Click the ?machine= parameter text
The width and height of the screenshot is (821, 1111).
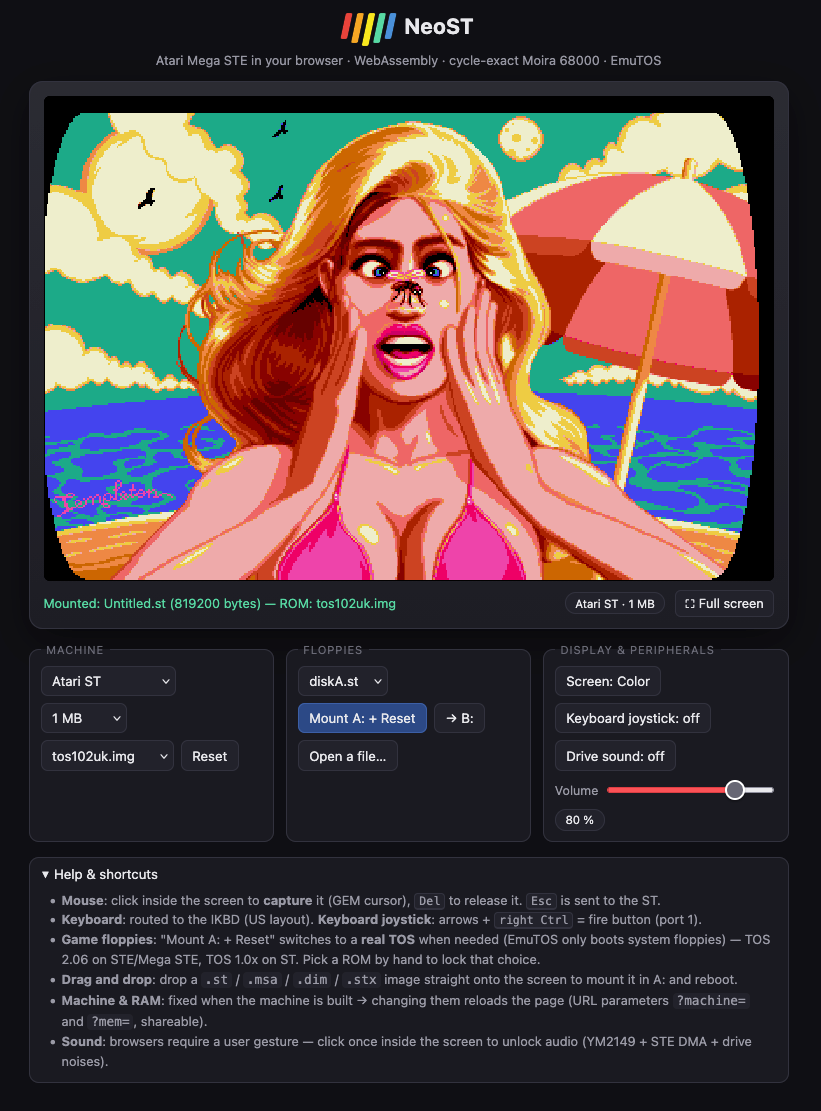pos(711,1000)
